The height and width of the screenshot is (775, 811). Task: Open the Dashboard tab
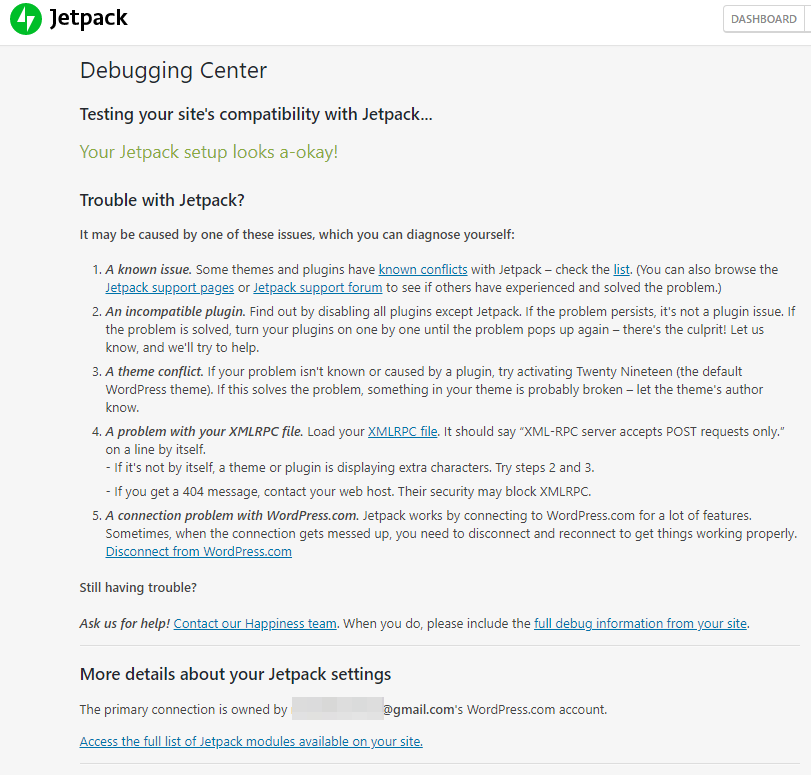[764, 19]
